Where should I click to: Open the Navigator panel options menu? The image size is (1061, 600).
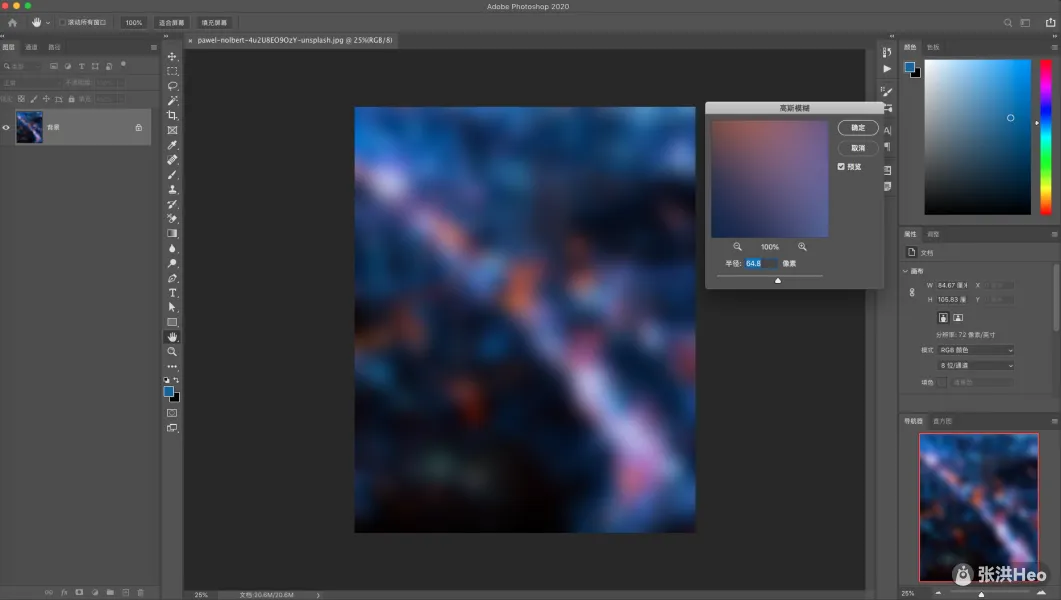[1054, 421]
